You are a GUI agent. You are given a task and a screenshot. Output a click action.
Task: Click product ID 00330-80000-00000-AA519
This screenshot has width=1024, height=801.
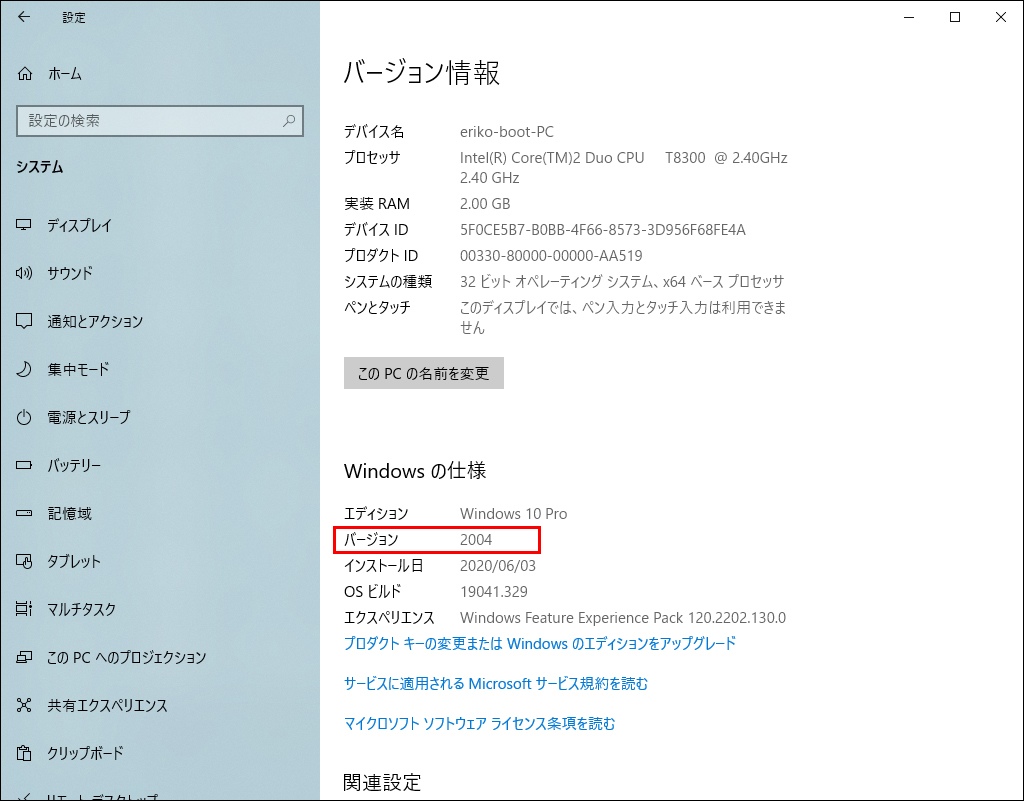[551, 256]
